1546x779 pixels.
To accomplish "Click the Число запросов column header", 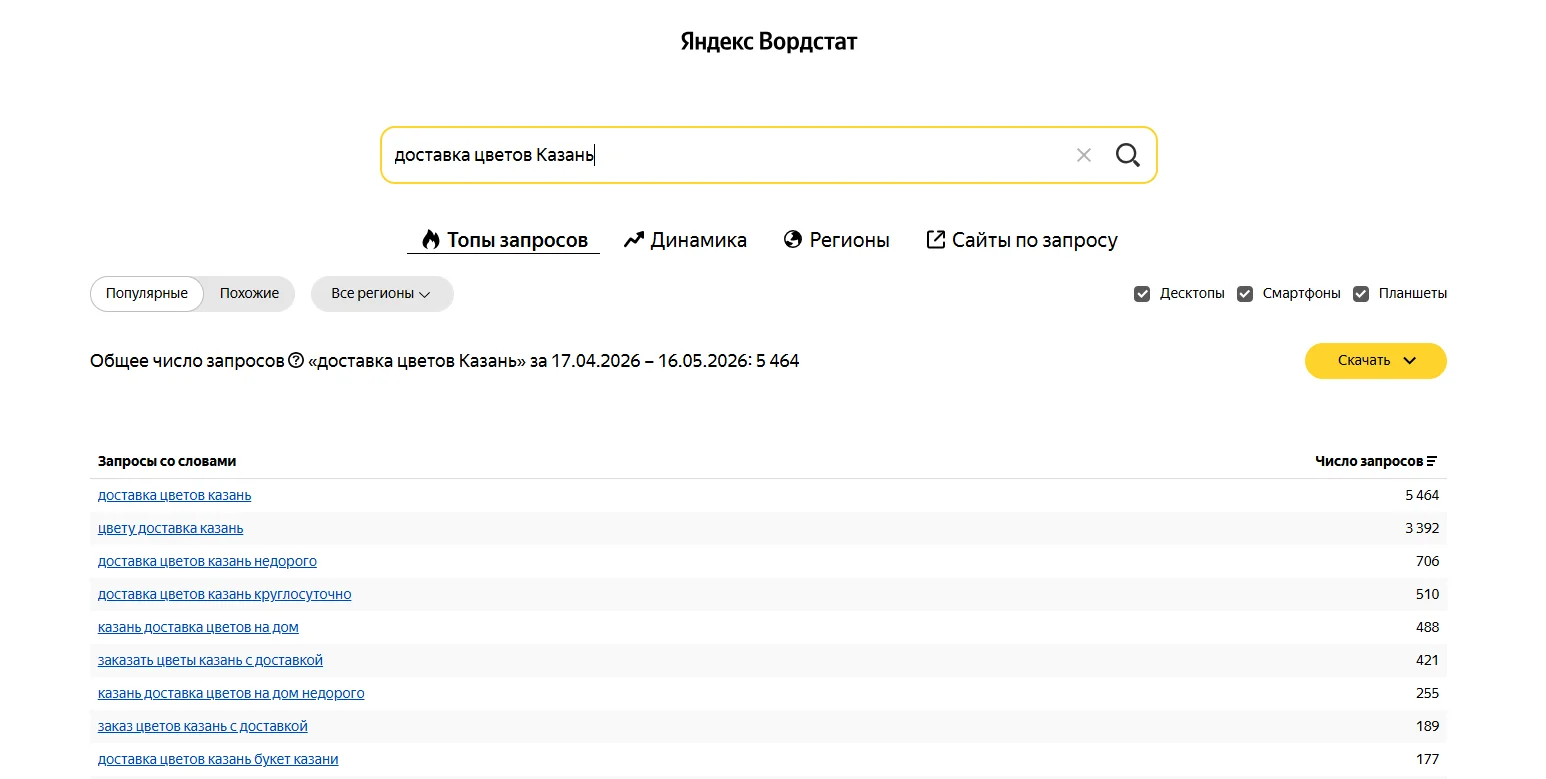I will 1368,461.
